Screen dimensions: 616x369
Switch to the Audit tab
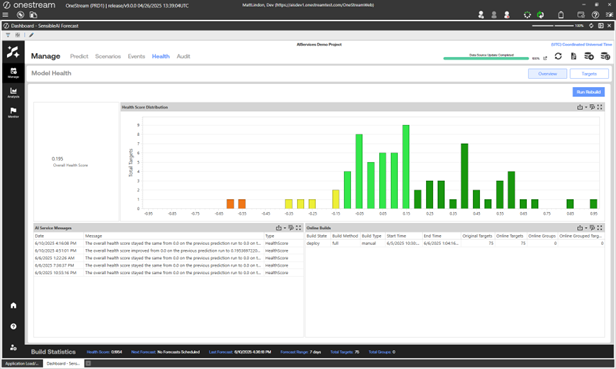pos(183,56)
